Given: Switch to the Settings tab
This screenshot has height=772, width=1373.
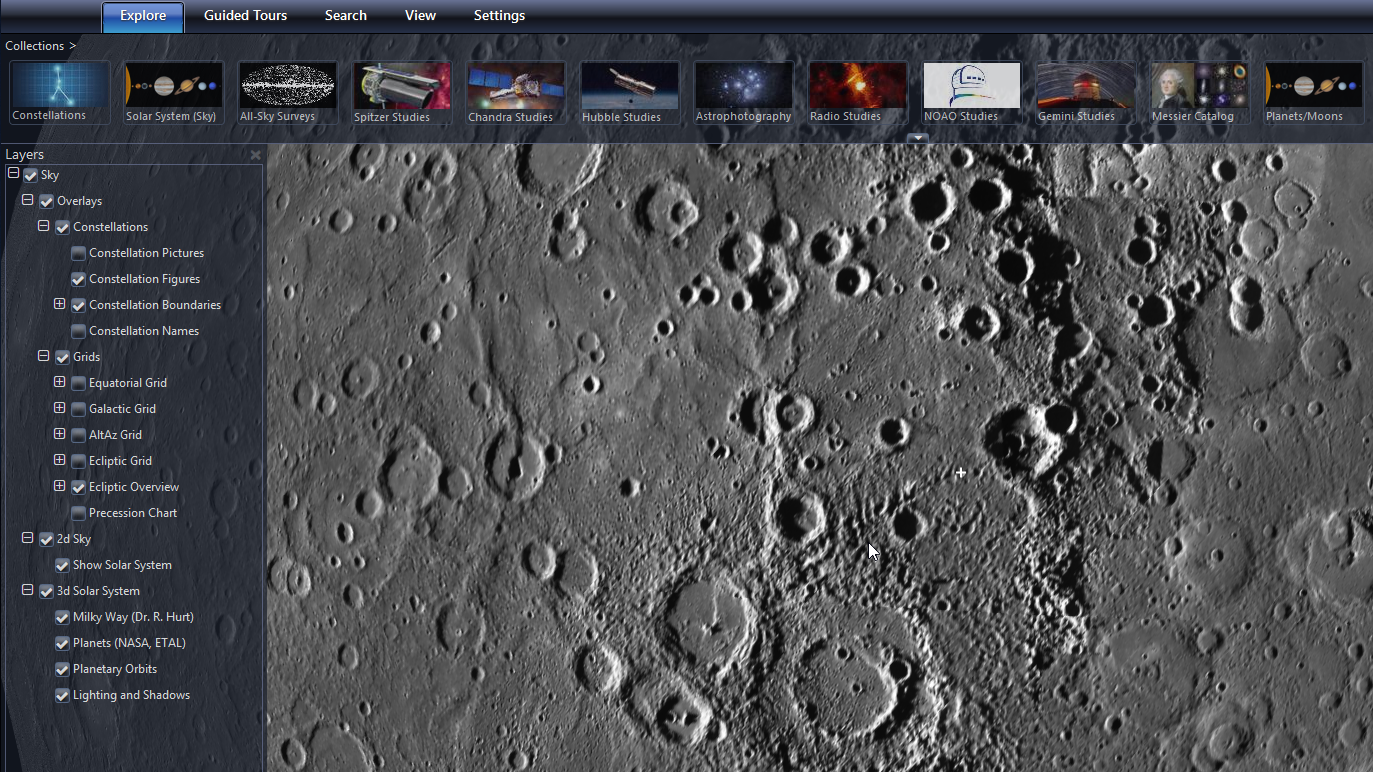Looking at the screenshot, I should [499, 16].
